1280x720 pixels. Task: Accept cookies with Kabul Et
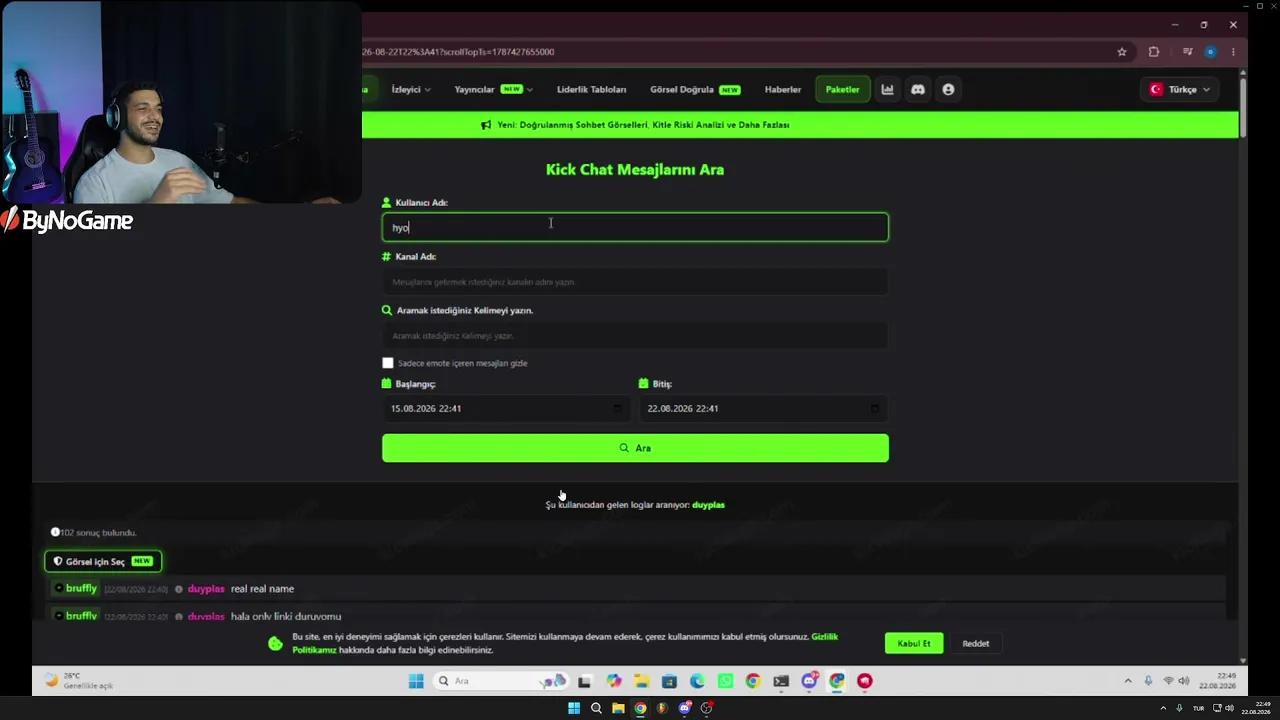click(914, 644)
